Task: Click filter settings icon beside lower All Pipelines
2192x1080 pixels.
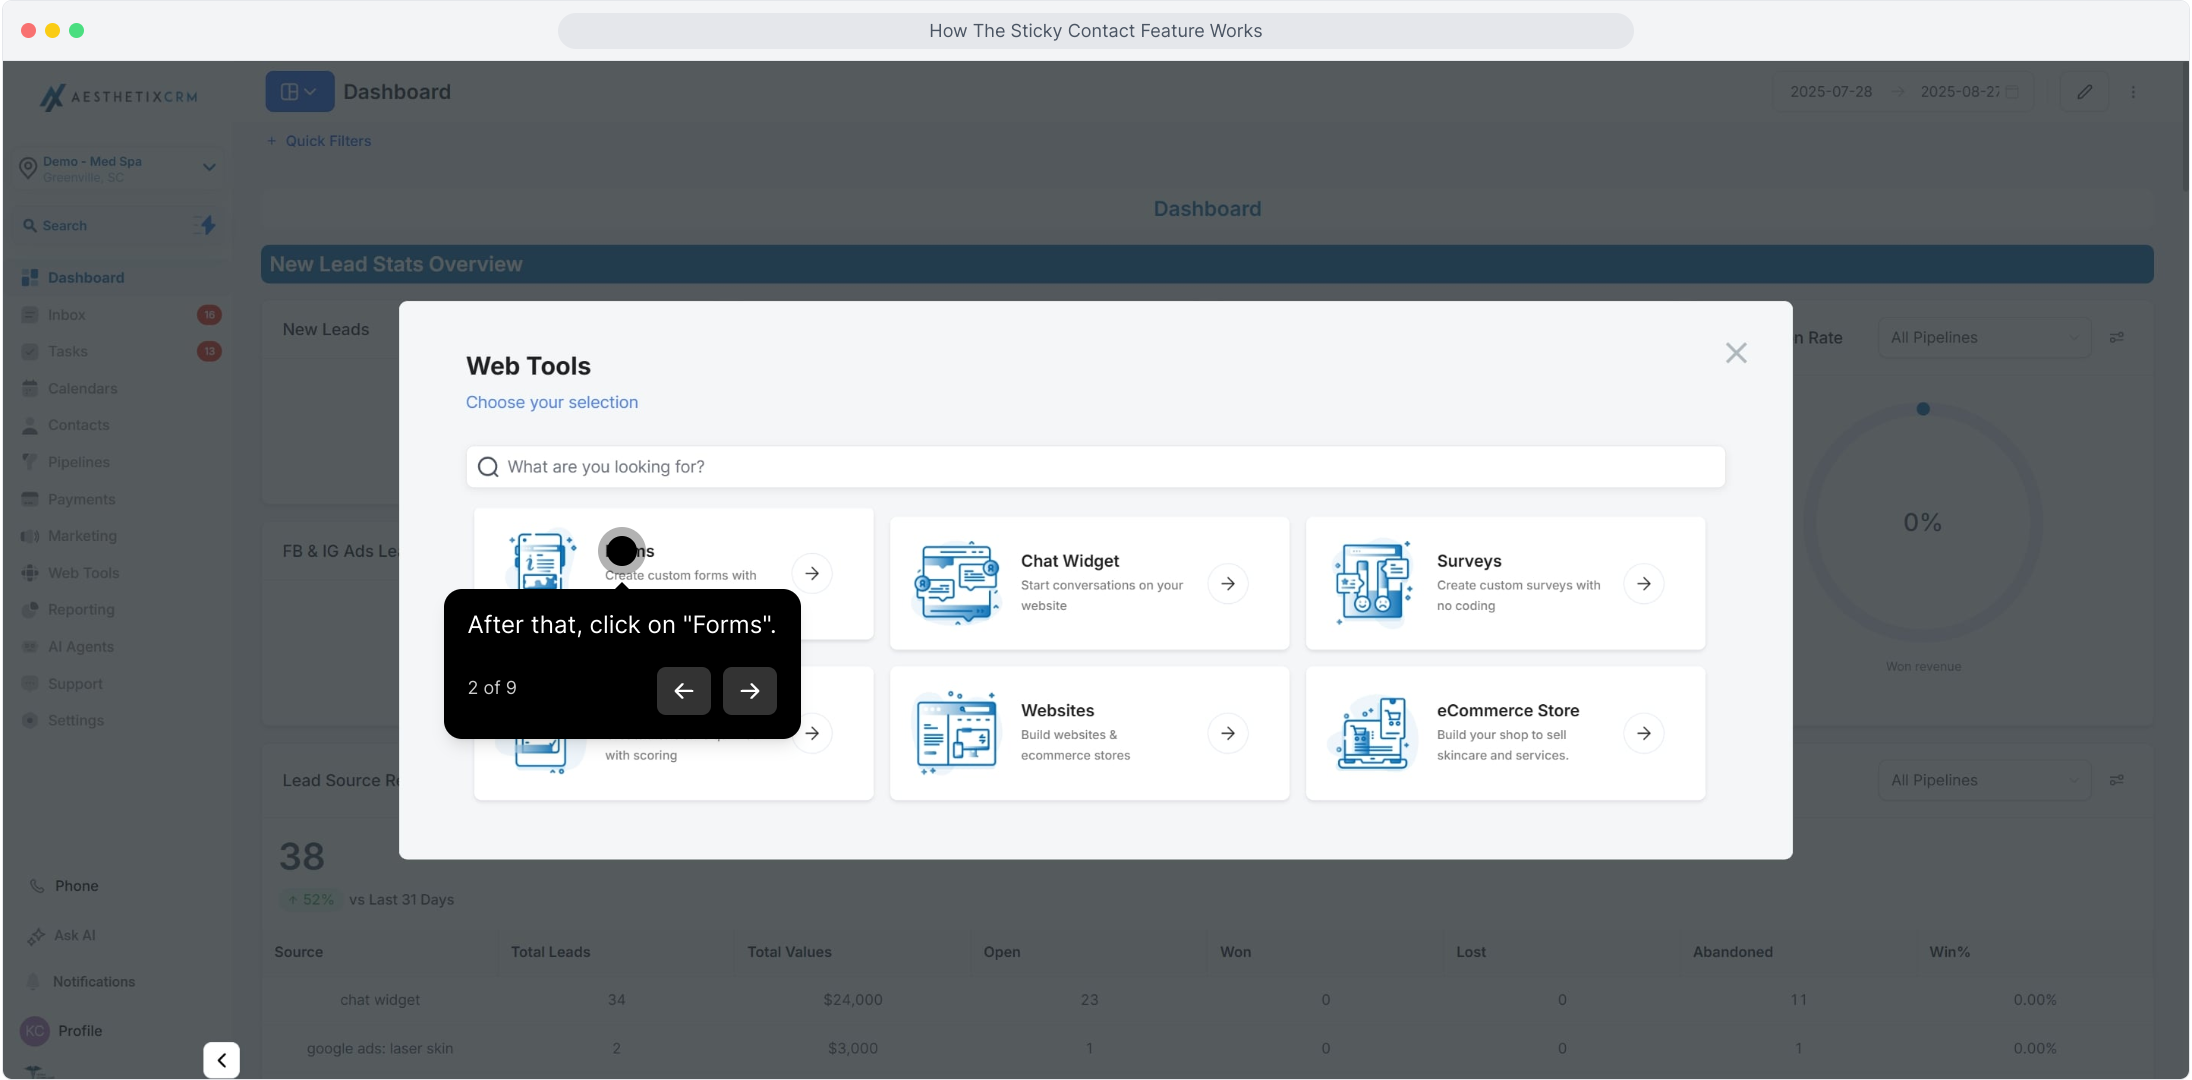Action: click(2117, 781)
